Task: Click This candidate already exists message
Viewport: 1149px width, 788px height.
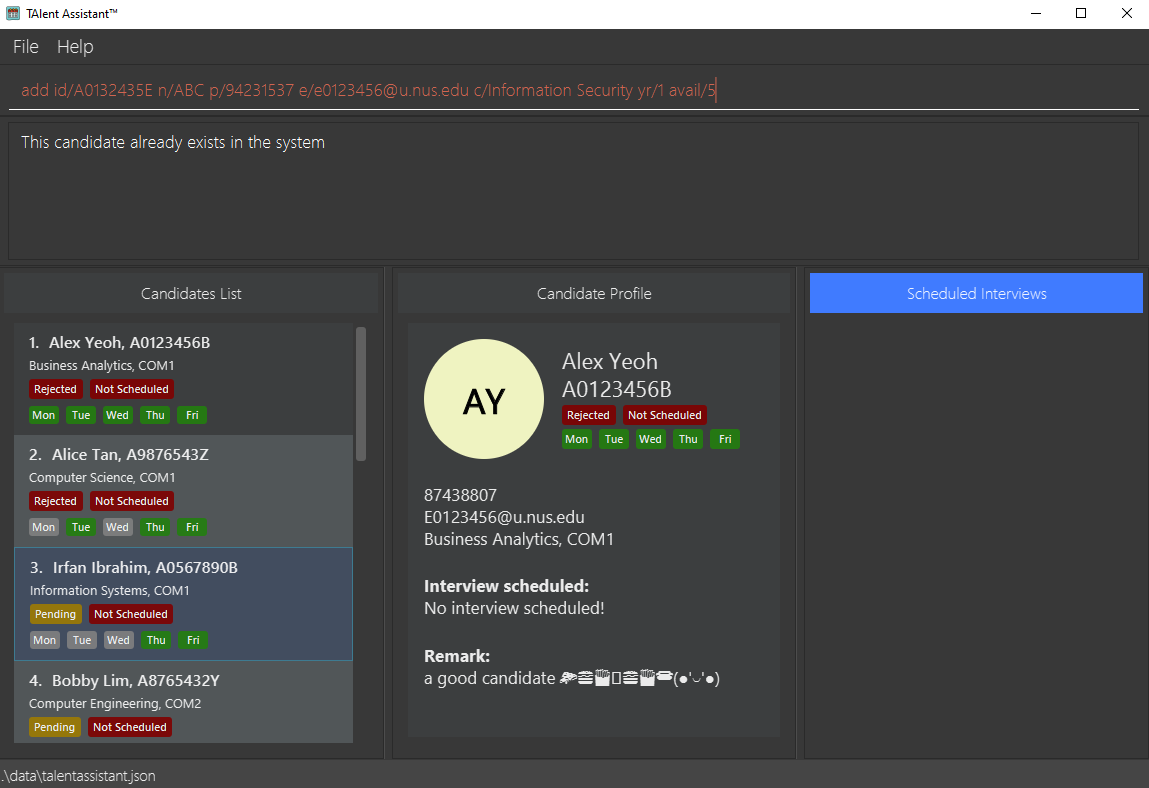Action: pyautogui.click(x=173, y=142)
